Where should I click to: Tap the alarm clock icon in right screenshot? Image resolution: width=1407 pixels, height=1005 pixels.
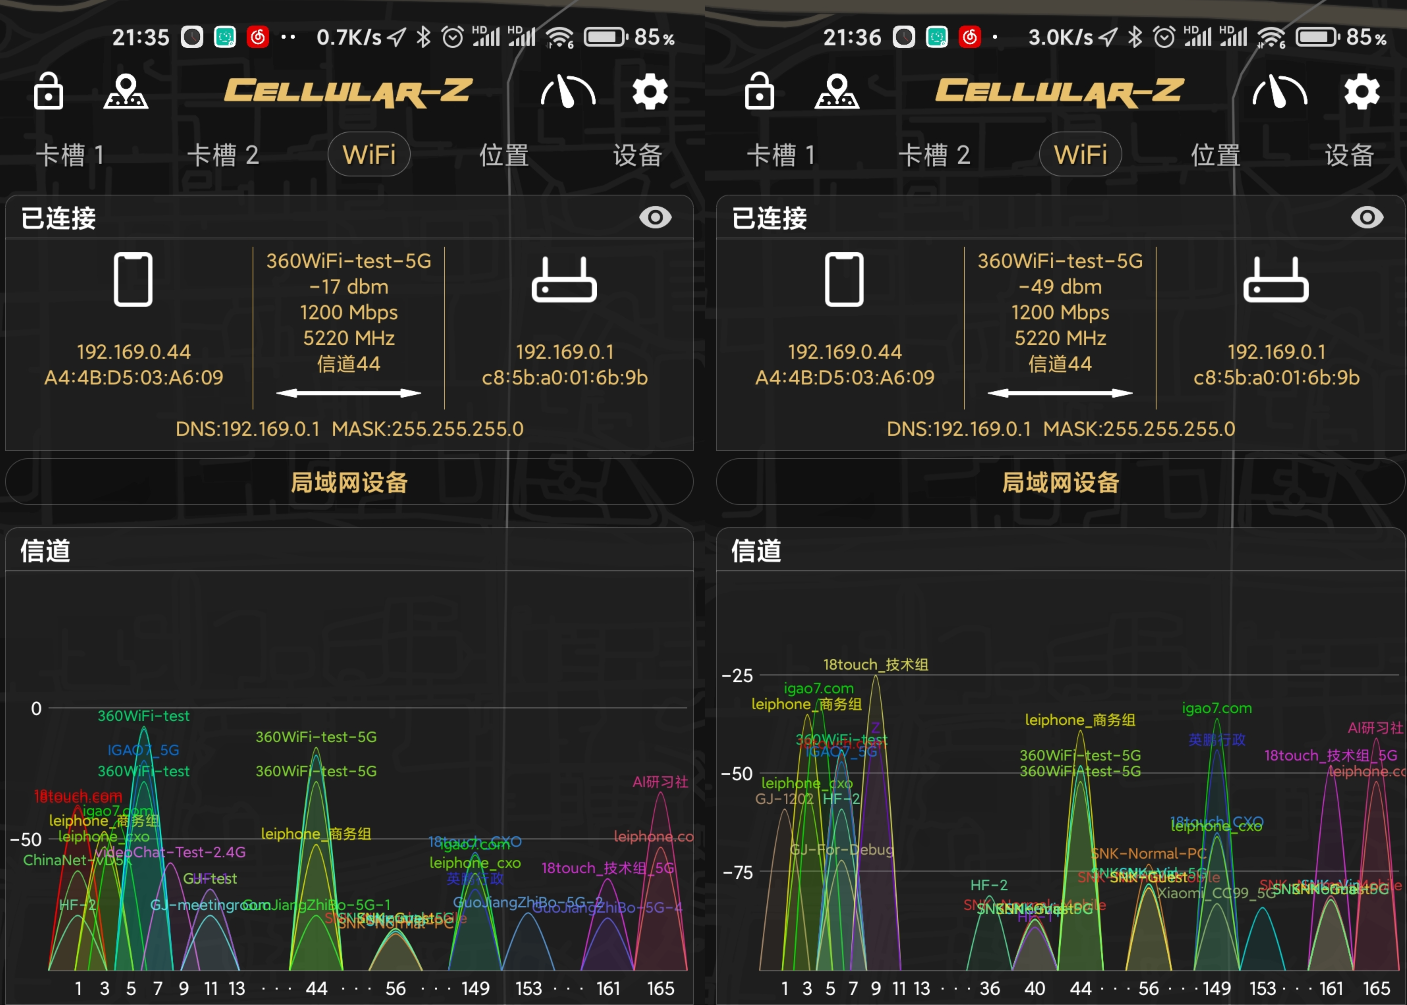tap(1164, 37)
